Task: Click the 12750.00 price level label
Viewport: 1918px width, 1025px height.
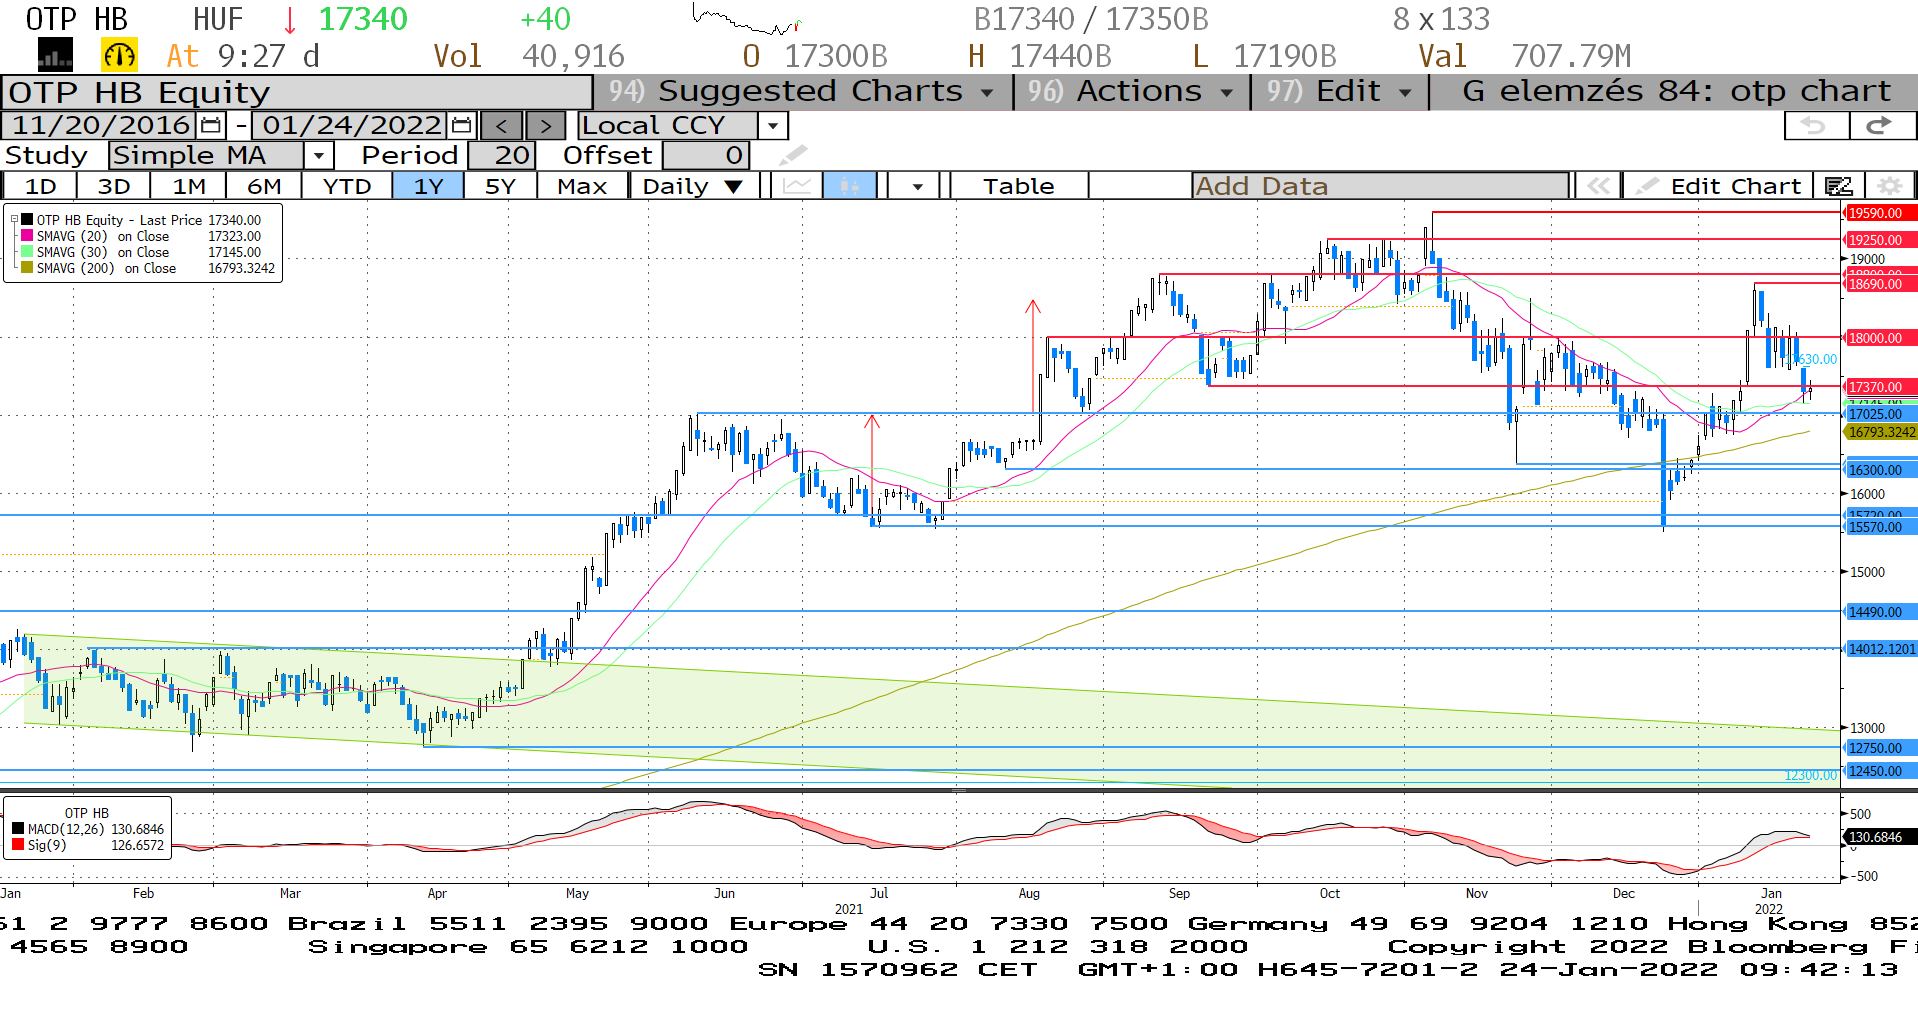Action: coord(1879,748)
